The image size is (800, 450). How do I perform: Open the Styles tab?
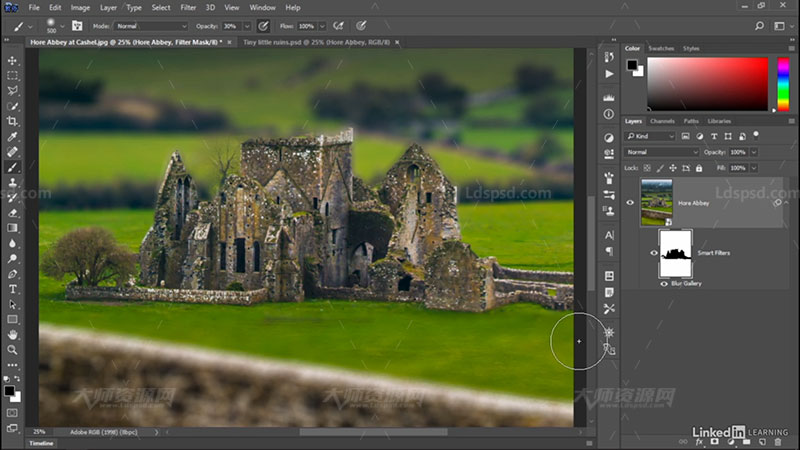(691, 48)
